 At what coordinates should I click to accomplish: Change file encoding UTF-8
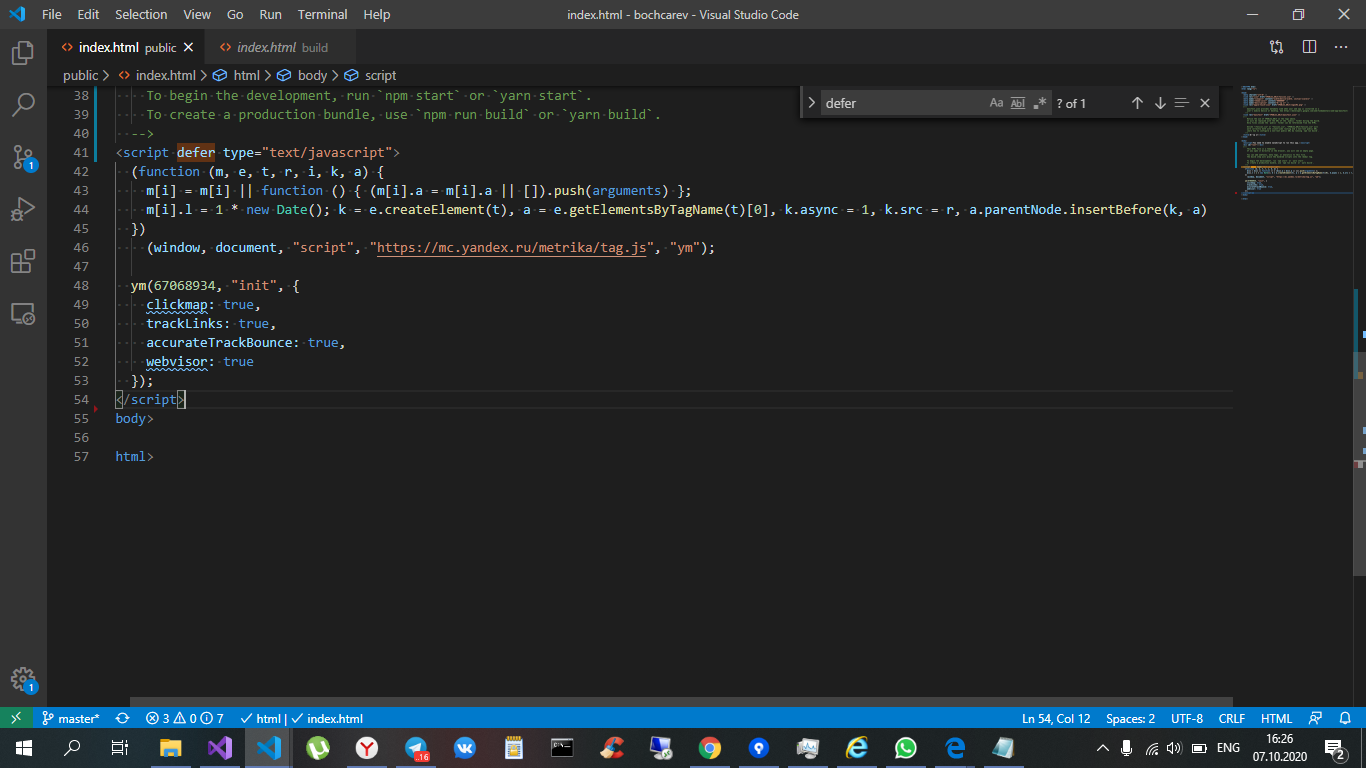1186,718
